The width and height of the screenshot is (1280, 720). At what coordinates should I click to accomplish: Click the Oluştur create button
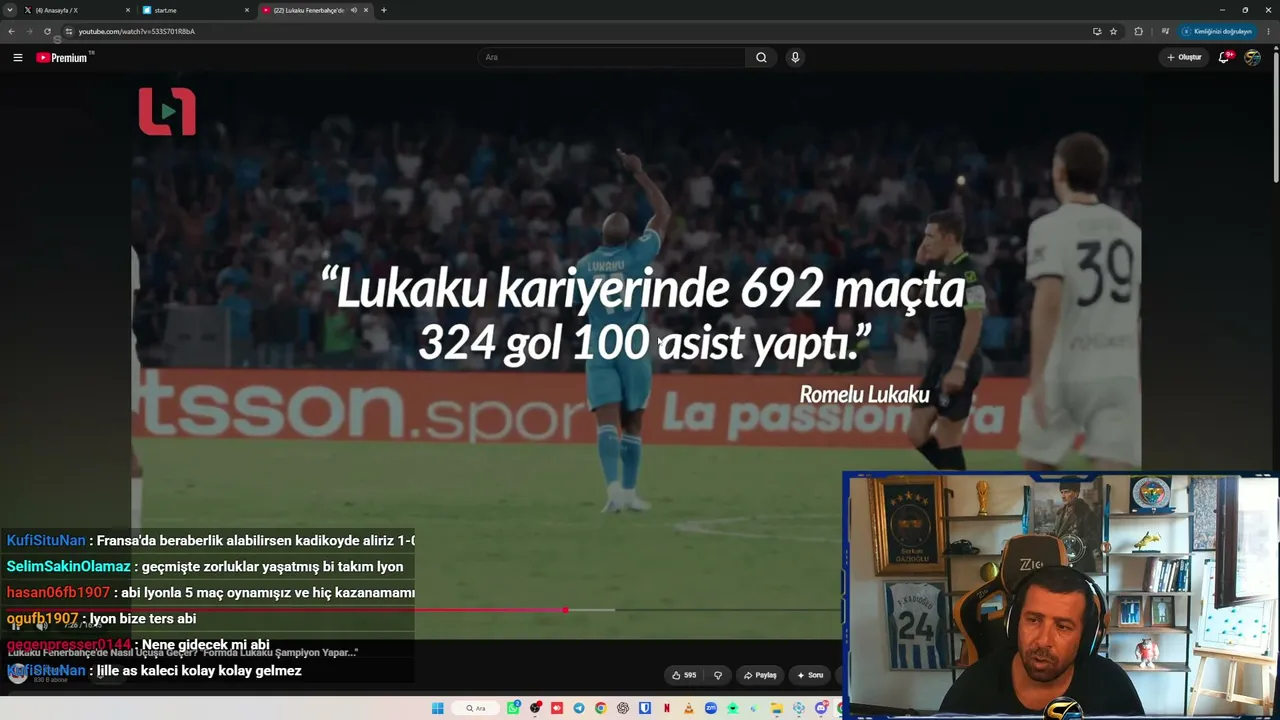click(1184, 58)
